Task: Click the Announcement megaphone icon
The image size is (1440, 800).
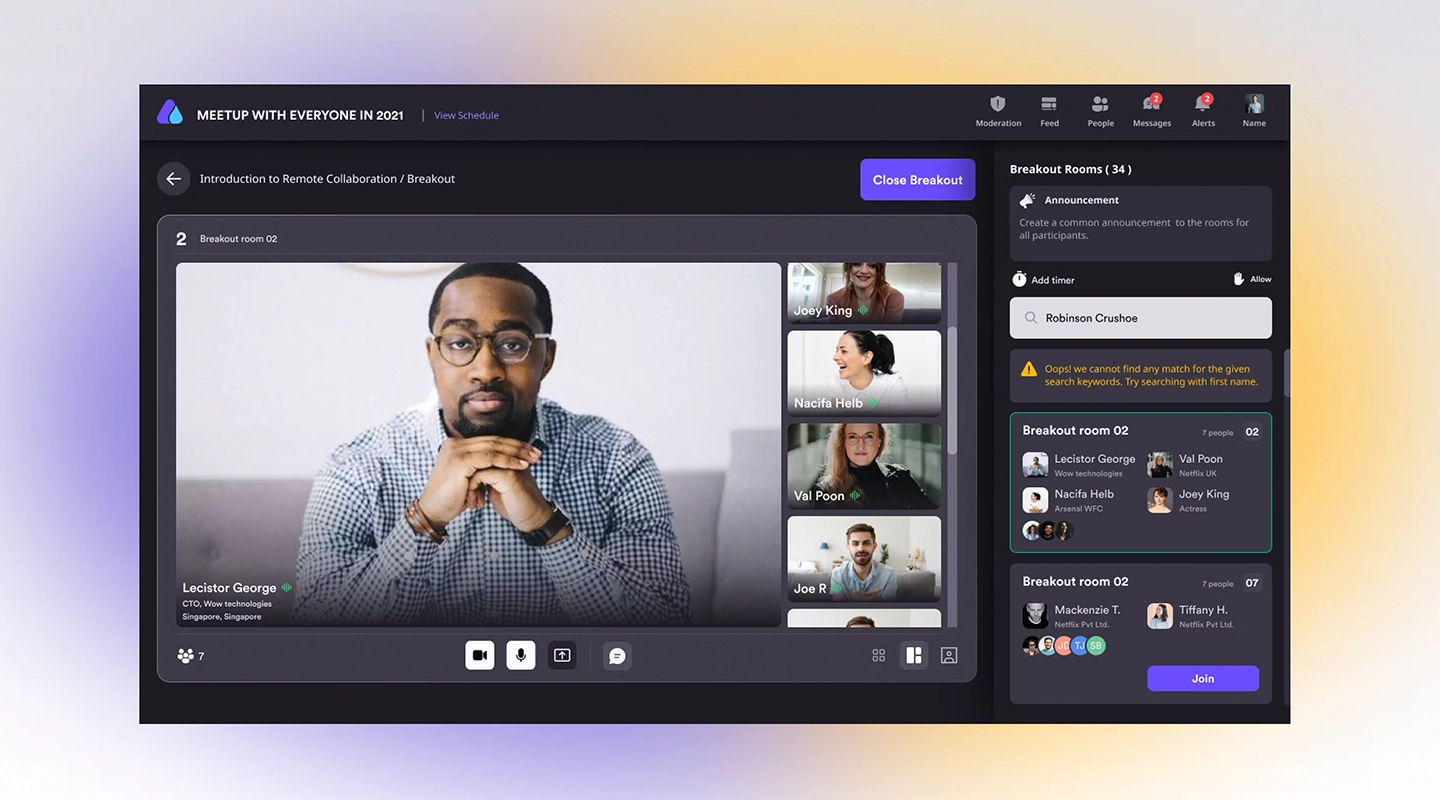Action: pos(1027,199)
